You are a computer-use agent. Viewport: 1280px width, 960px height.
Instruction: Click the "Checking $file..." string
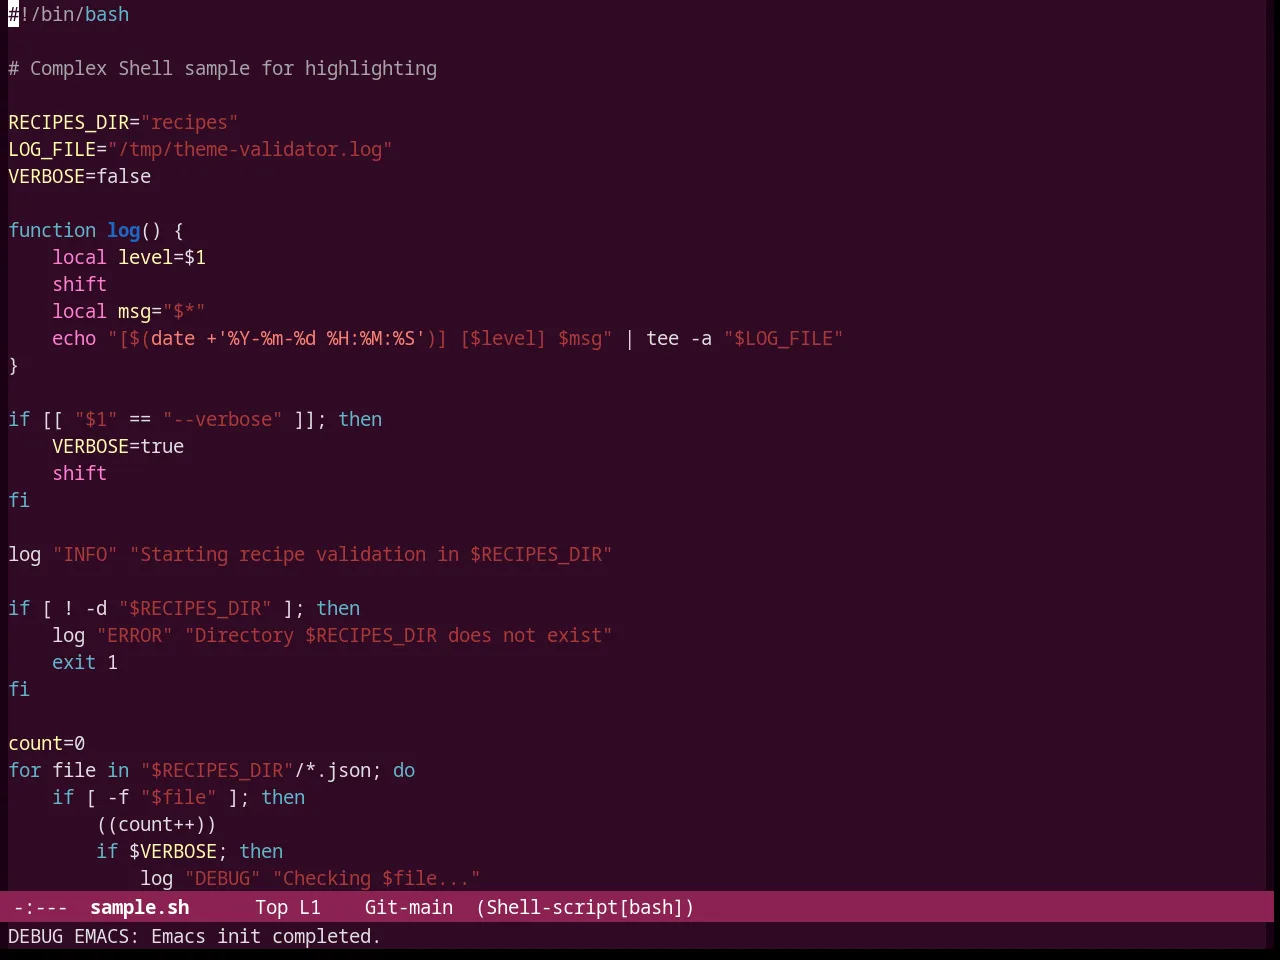point(376,878)
